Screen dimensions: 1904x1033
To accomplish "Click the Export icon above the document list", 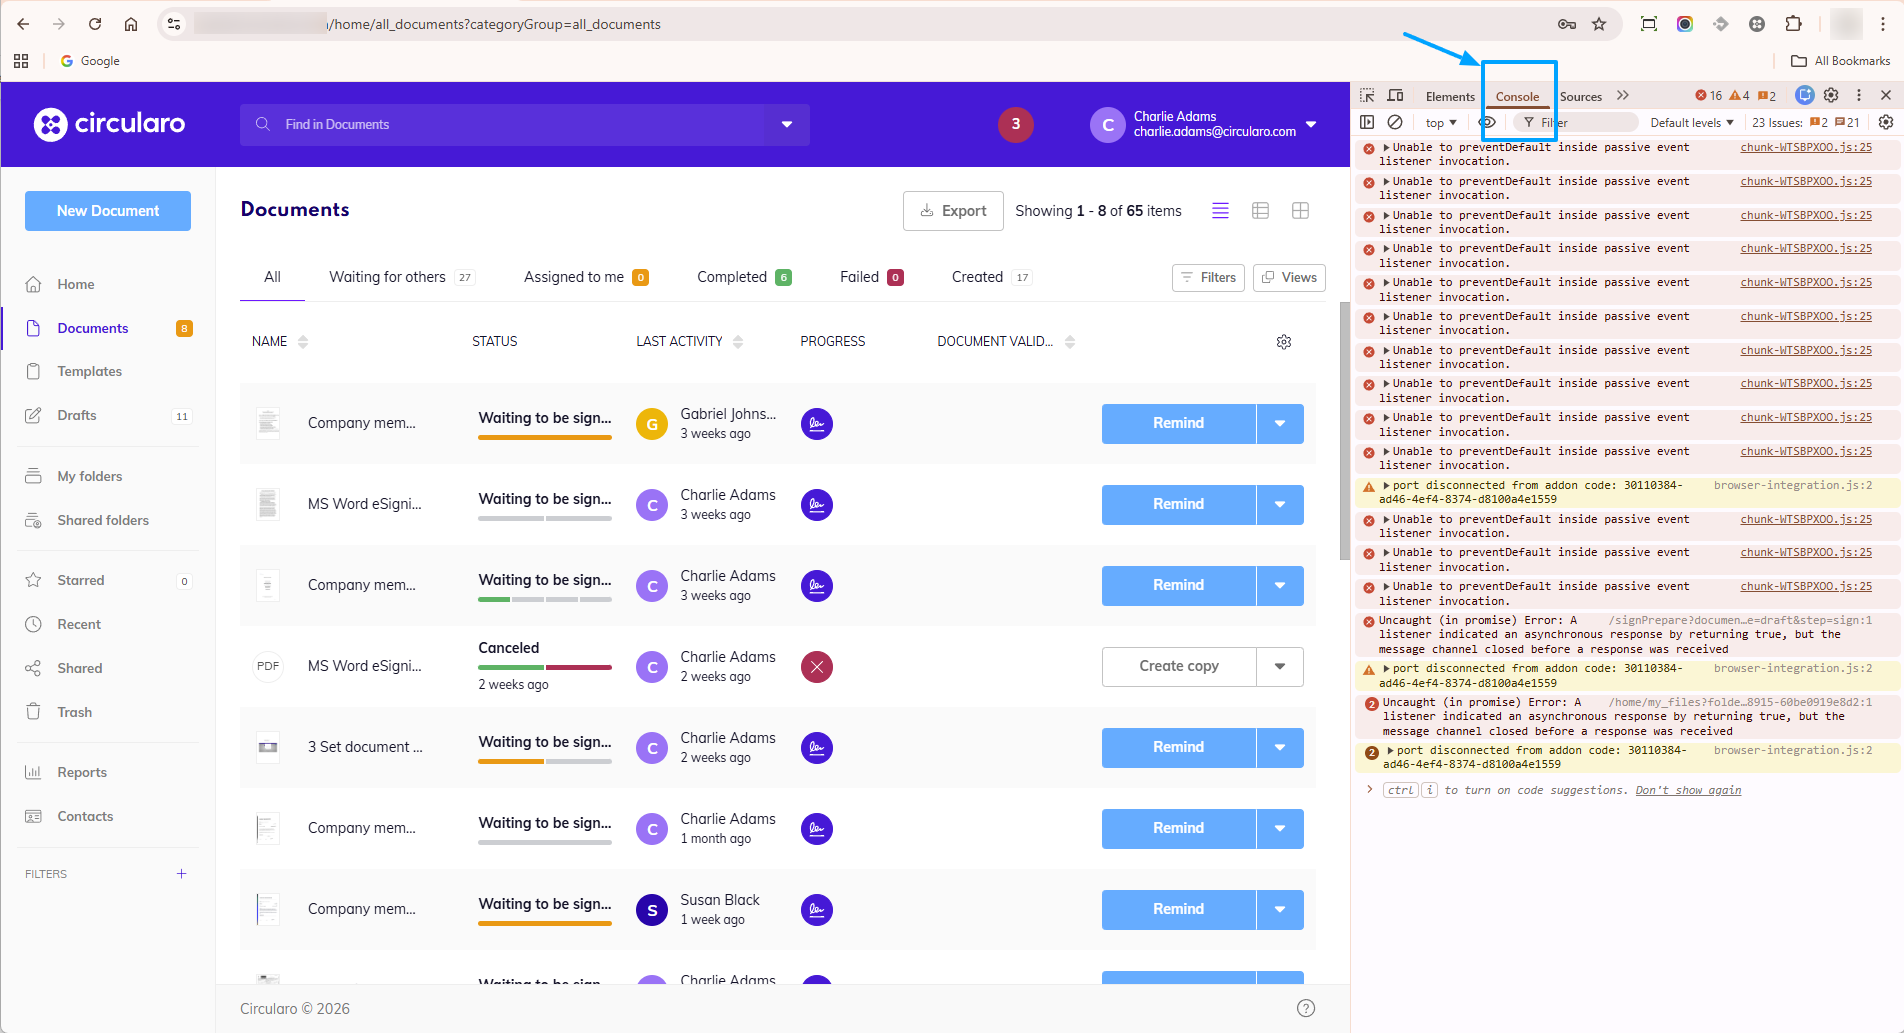I will (926, 211).
